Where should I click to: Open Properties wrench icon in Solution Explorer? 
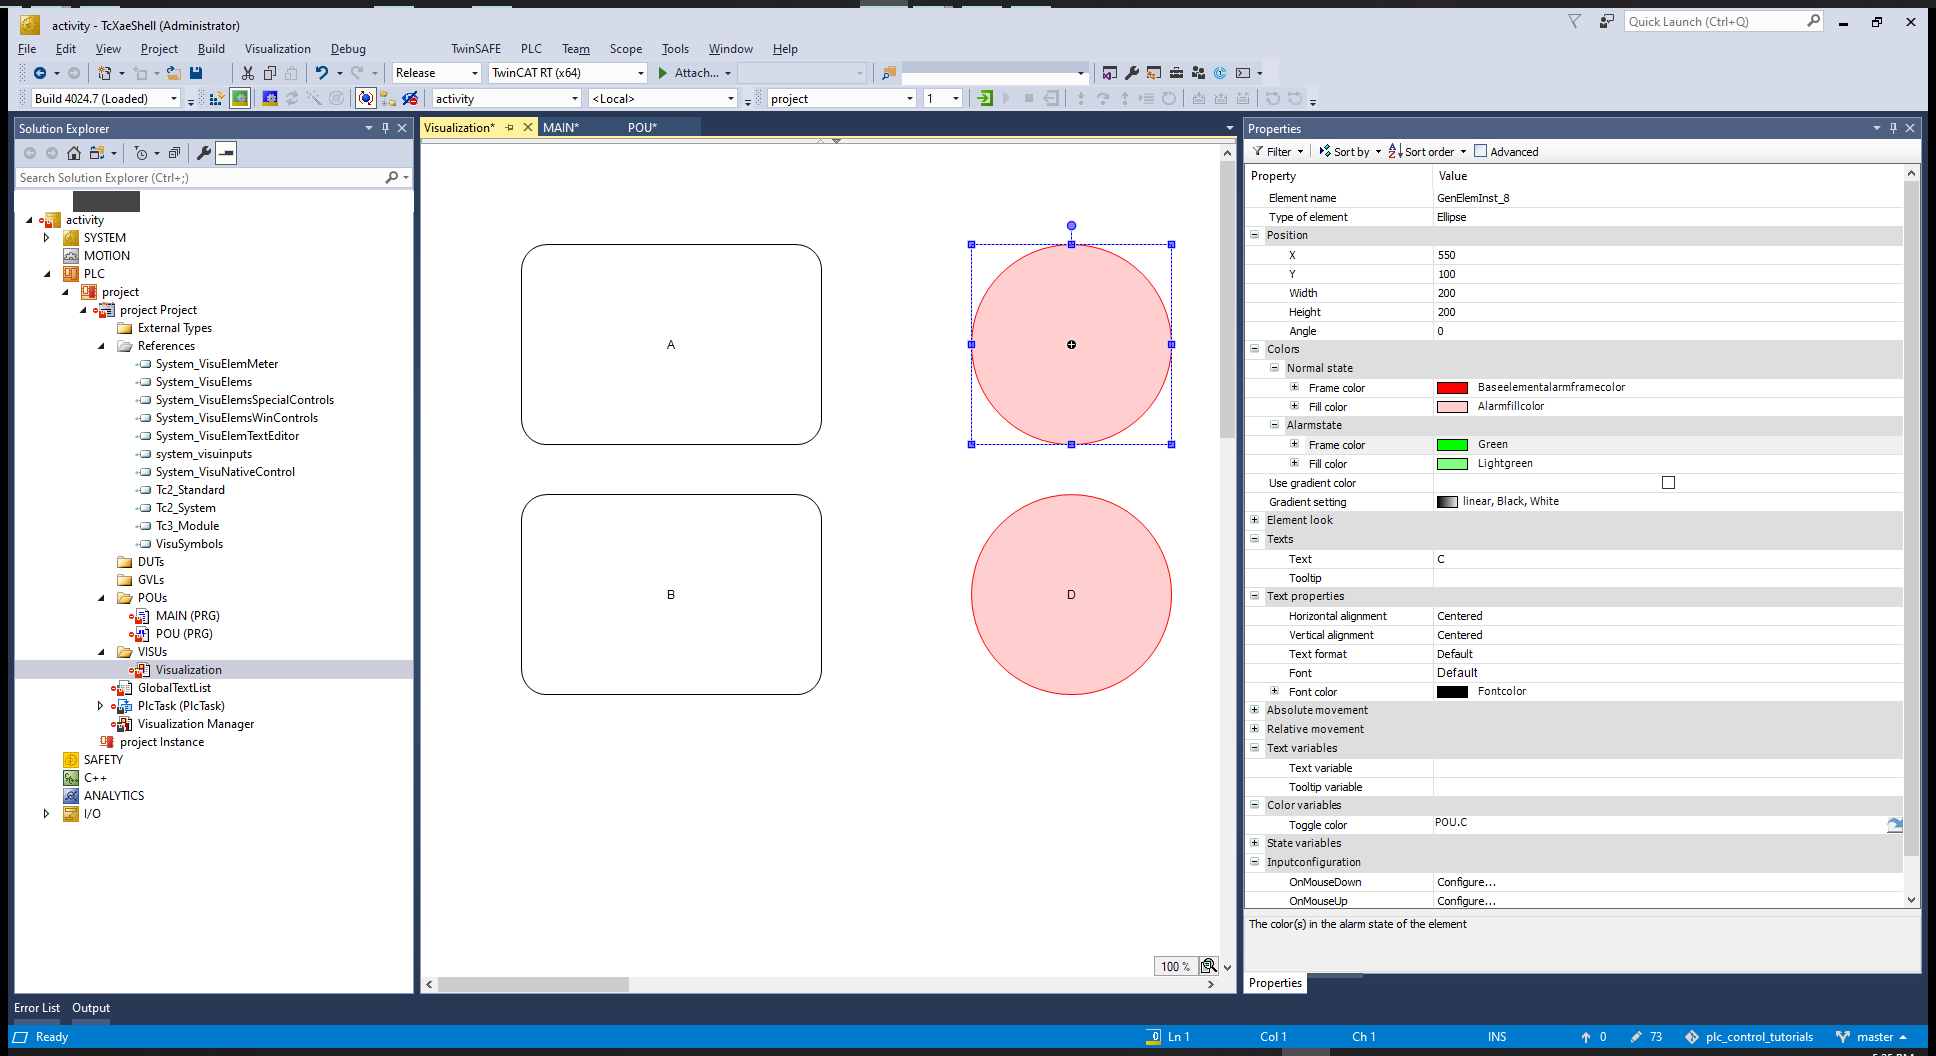pos(204,153)
